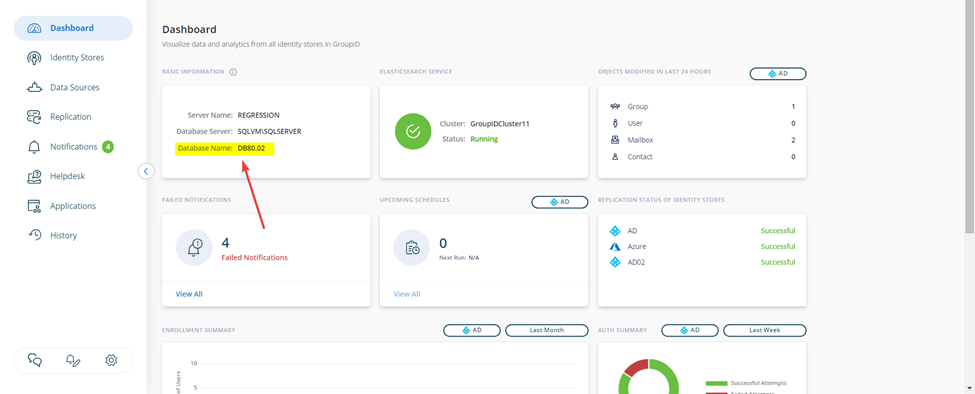Collapse the sidebar with the chevron arrow
975x394 pixels.
[146, 171]
